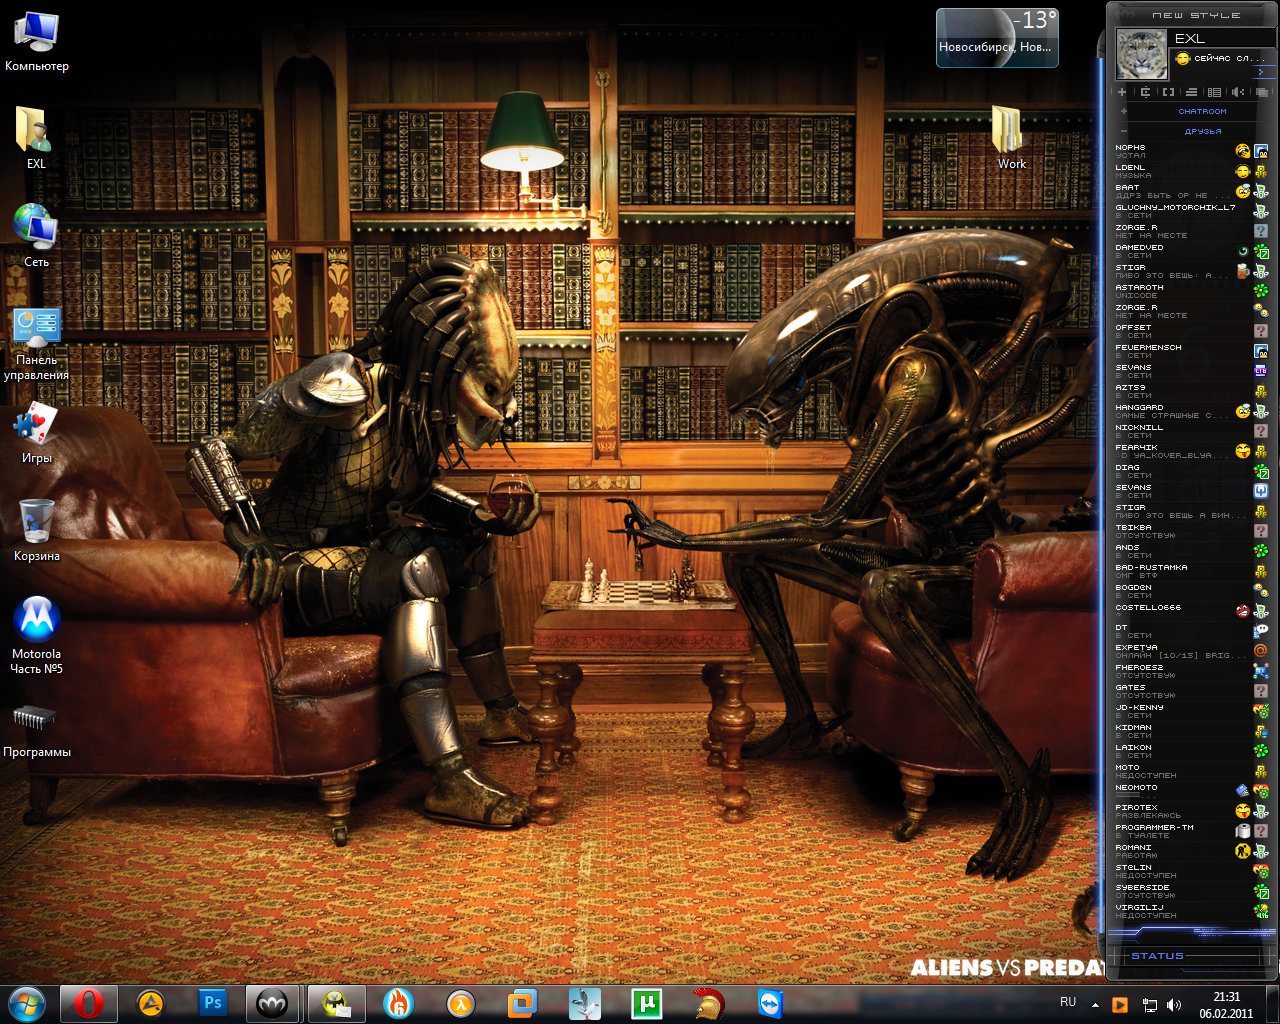Click the overlapping windows icon in the messenger toolbar
Image resolution: width=1280 pixels, height=1024 pixels.
(1262, 92)
